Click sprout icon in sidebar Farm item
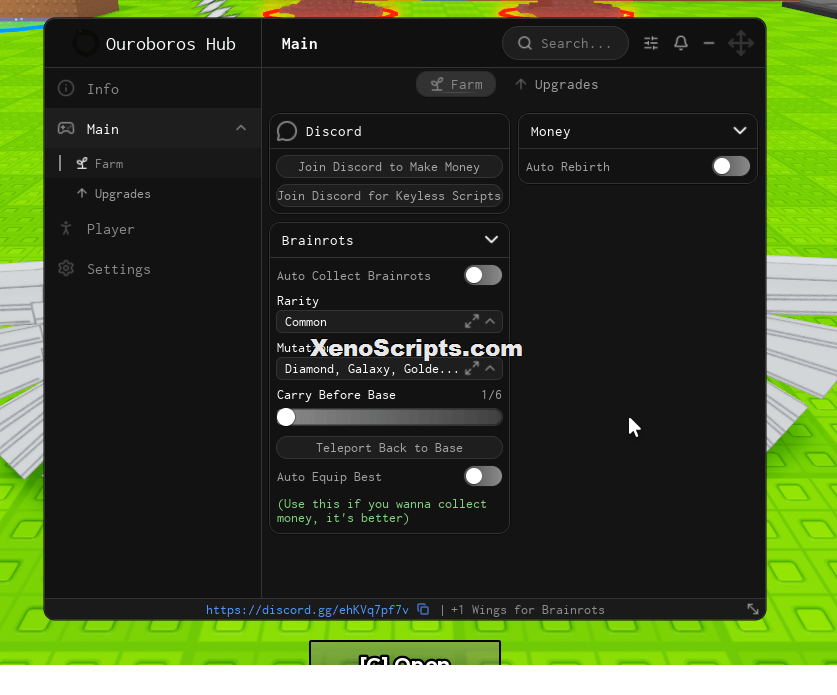Viewport: 837px width, 695px height. (x=82, y=164)
